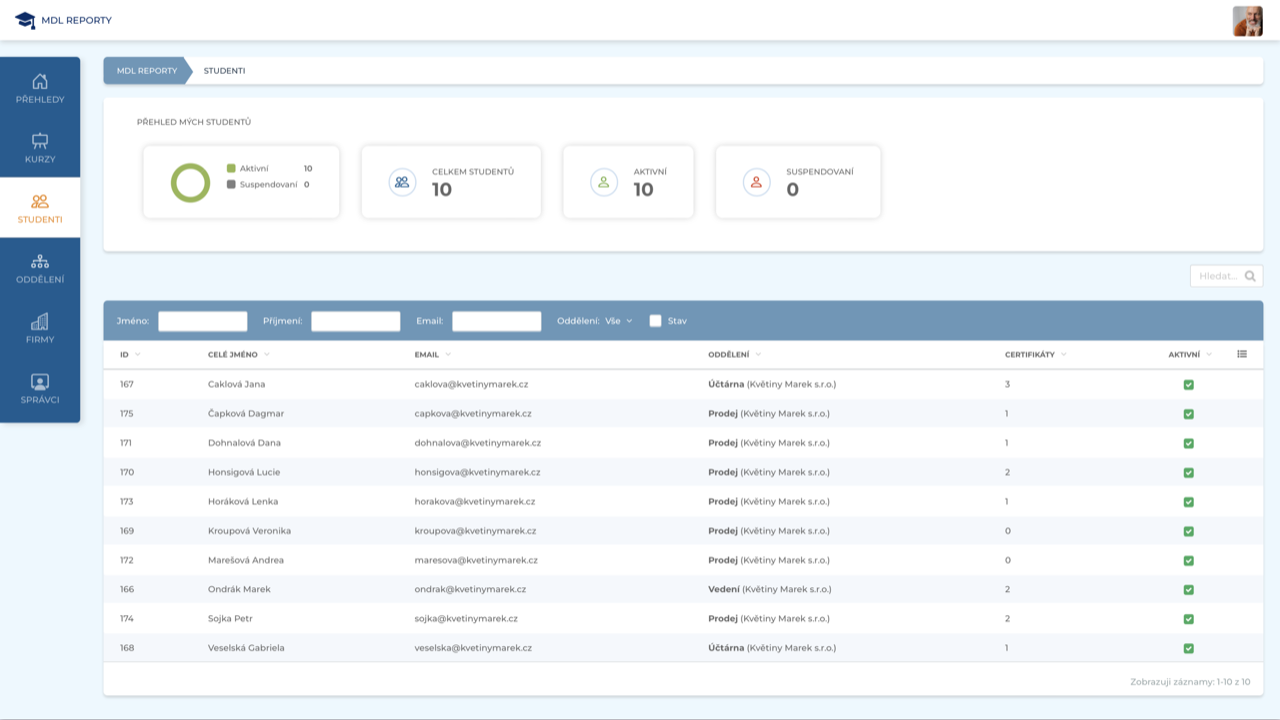Image resolution: width=1280 pixels, height=720 pixels.
Task: Open Oddělení hierarchy icon in sidebar
Action: tap(40, 262)
